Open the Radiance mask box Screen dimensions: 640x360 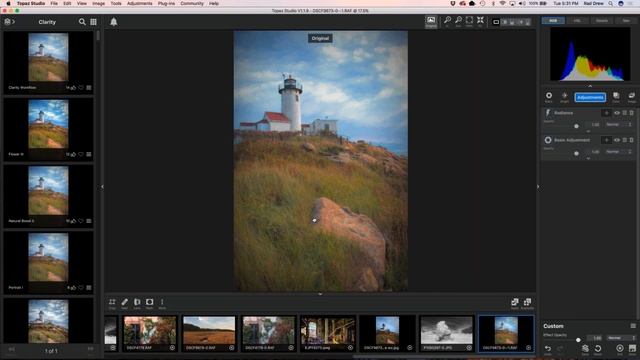(606, 113)
